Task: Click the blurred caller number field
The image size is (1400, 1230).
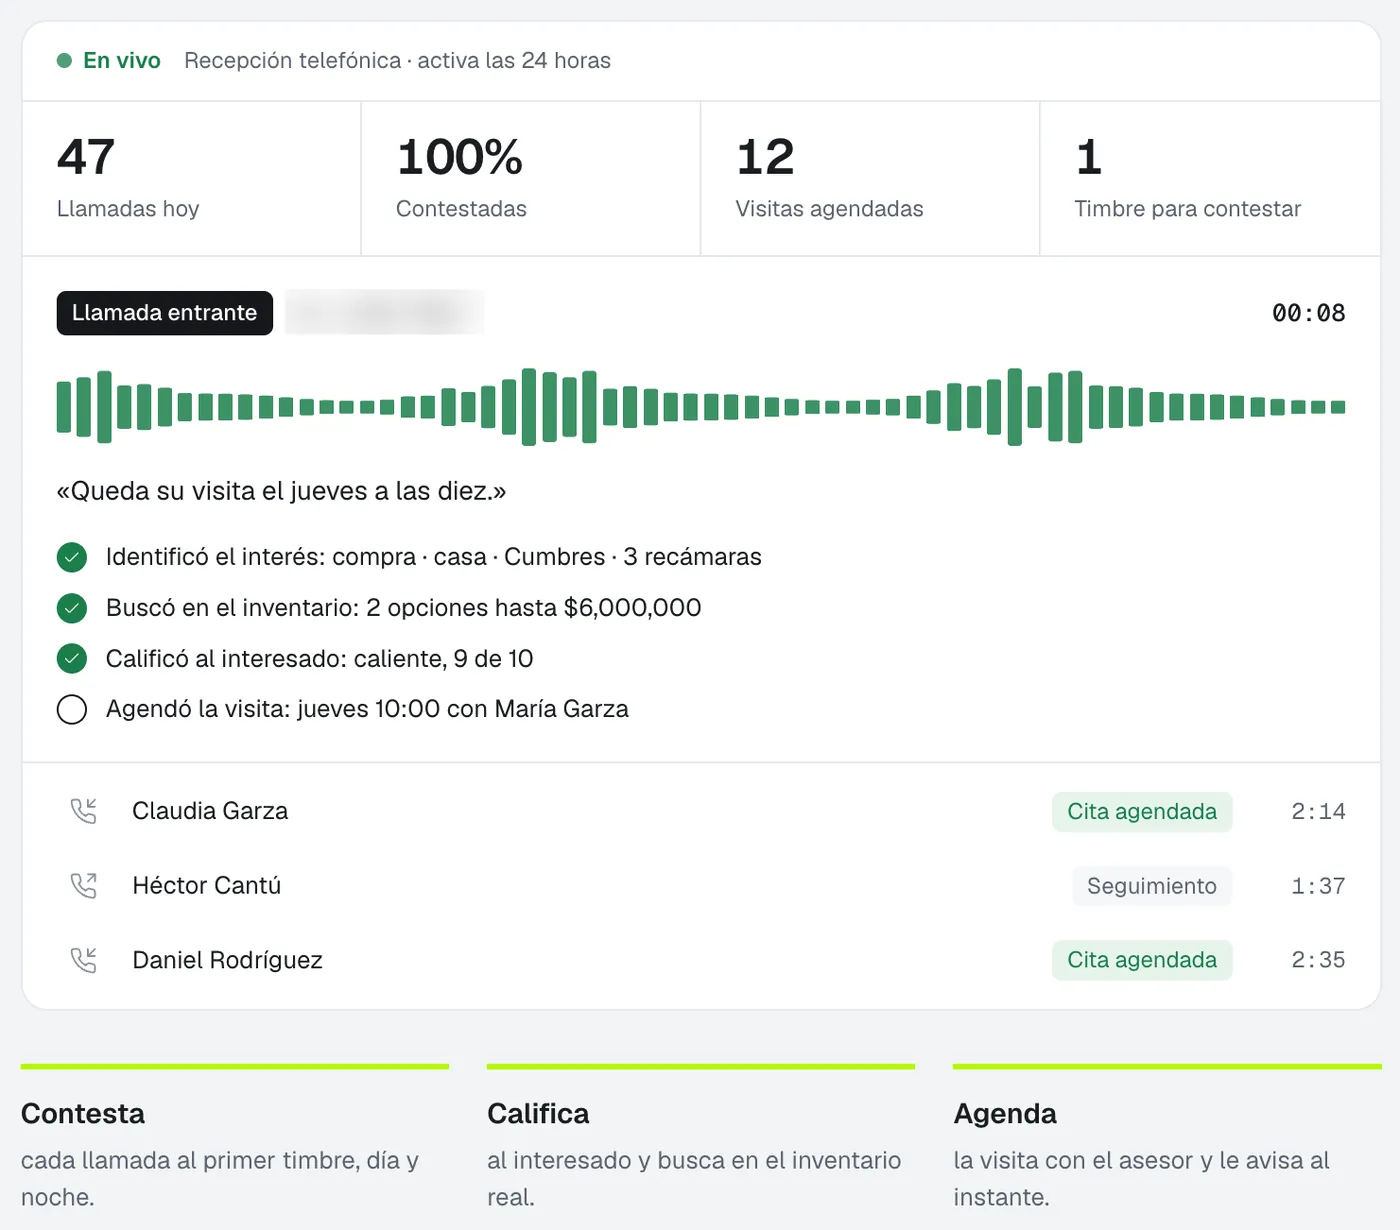Action: pos(385,313)
